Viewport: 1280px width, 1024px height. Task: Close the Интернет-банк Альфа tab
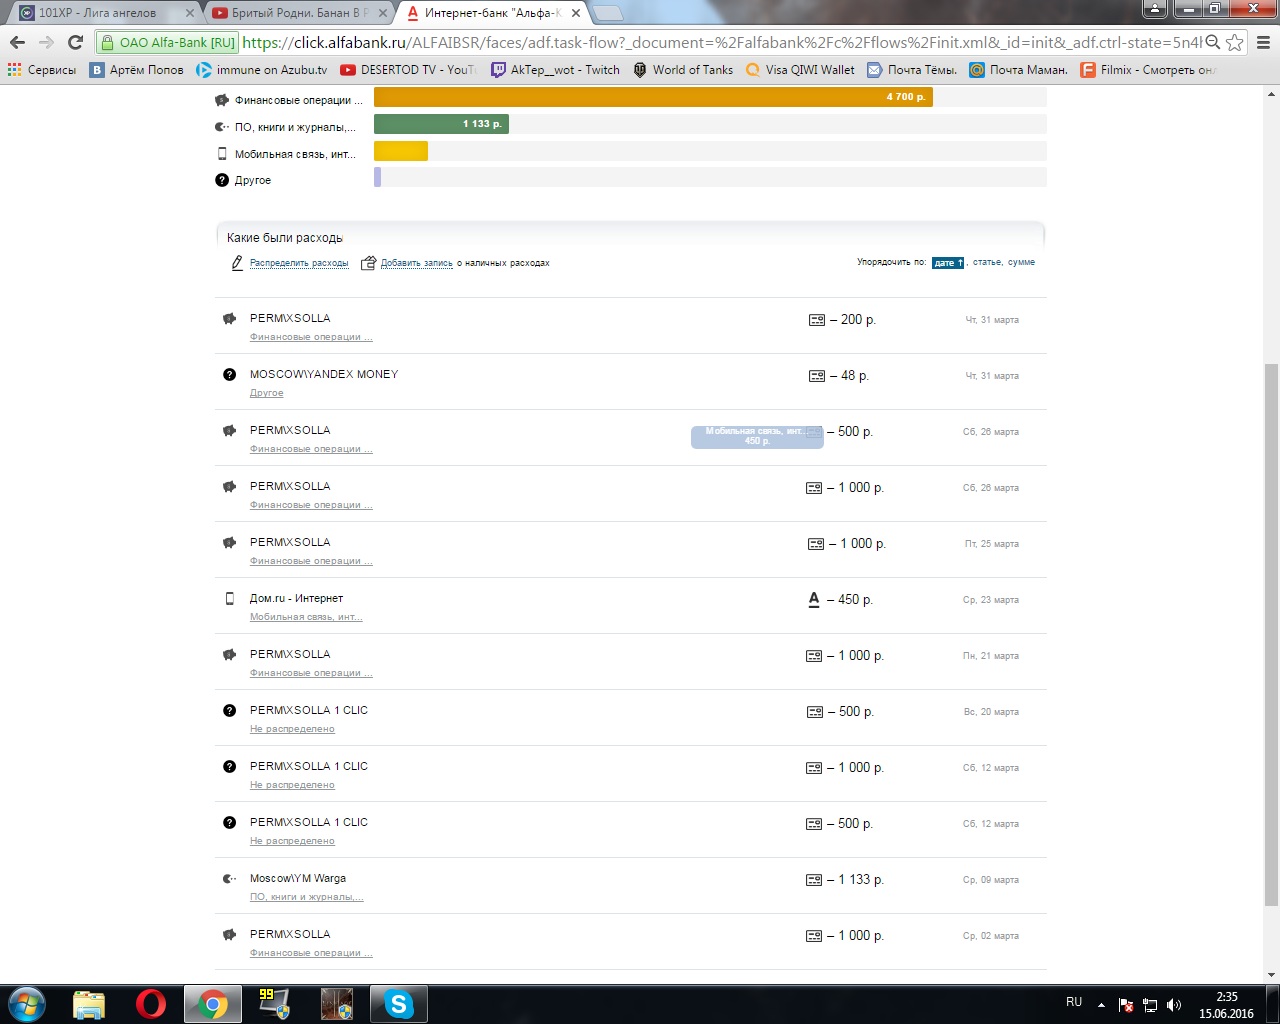coord(576,13)
